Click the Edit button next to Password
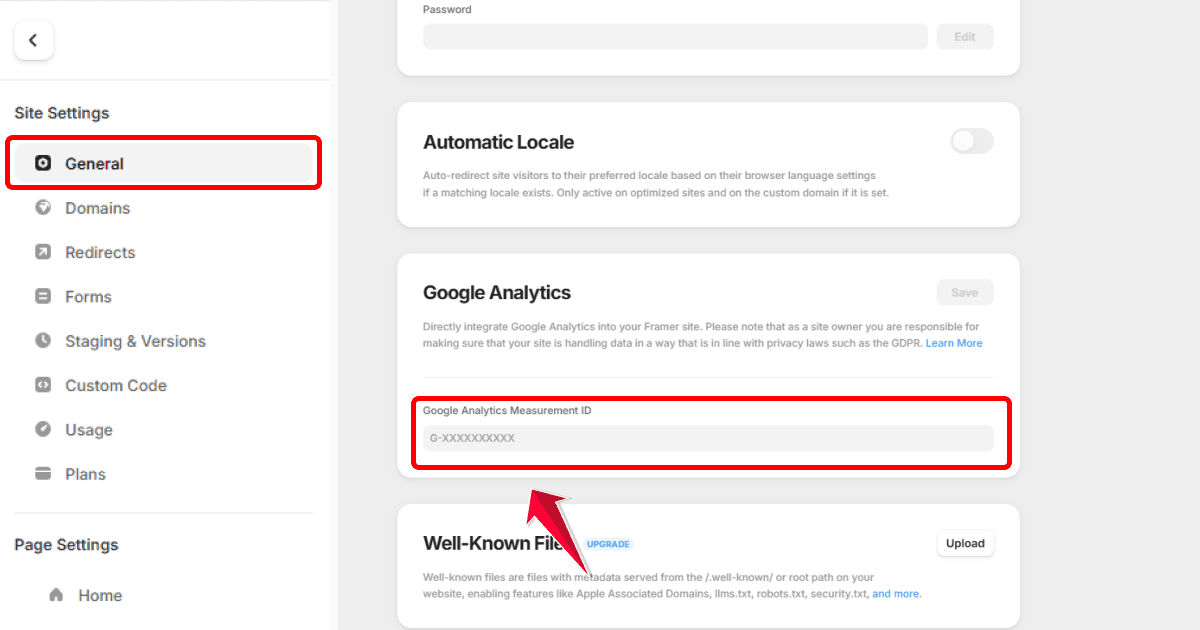The width and height of the screenshot is (1200, 630). (964, 36)
